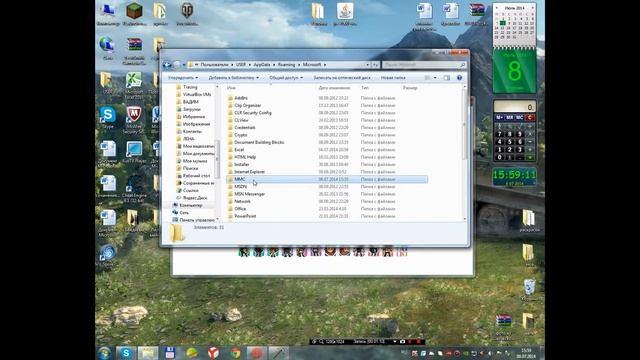The height and width of the screenshot is (360, 640).
Task: Click the Explorer Forward navigation arrow
Action: [x=177, y=64]
